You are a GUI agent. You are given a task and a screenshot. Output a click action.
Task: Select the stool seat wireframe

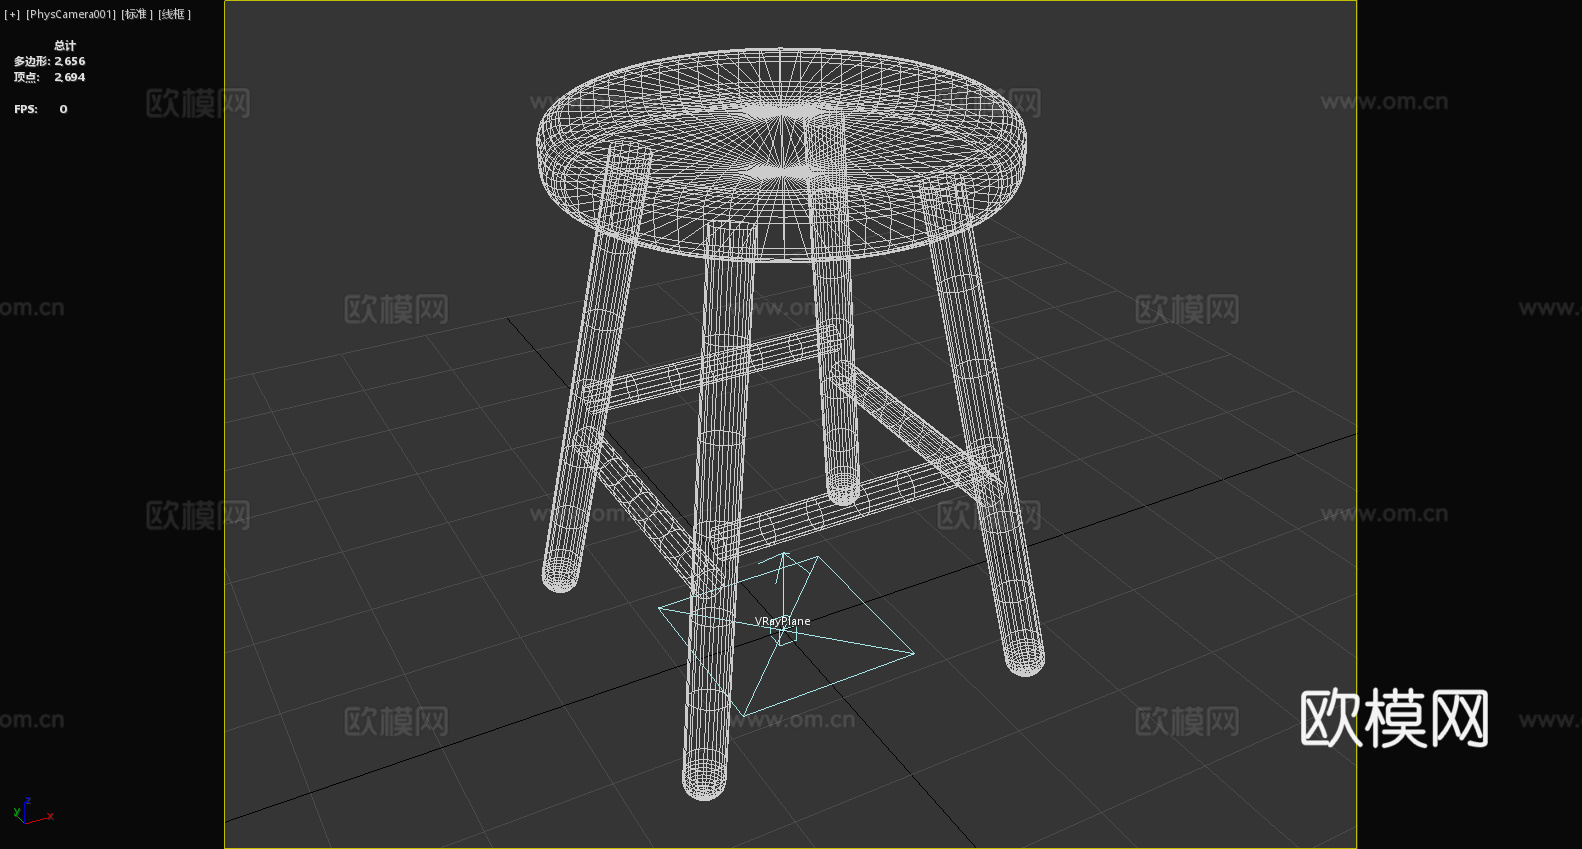(782, 155)
